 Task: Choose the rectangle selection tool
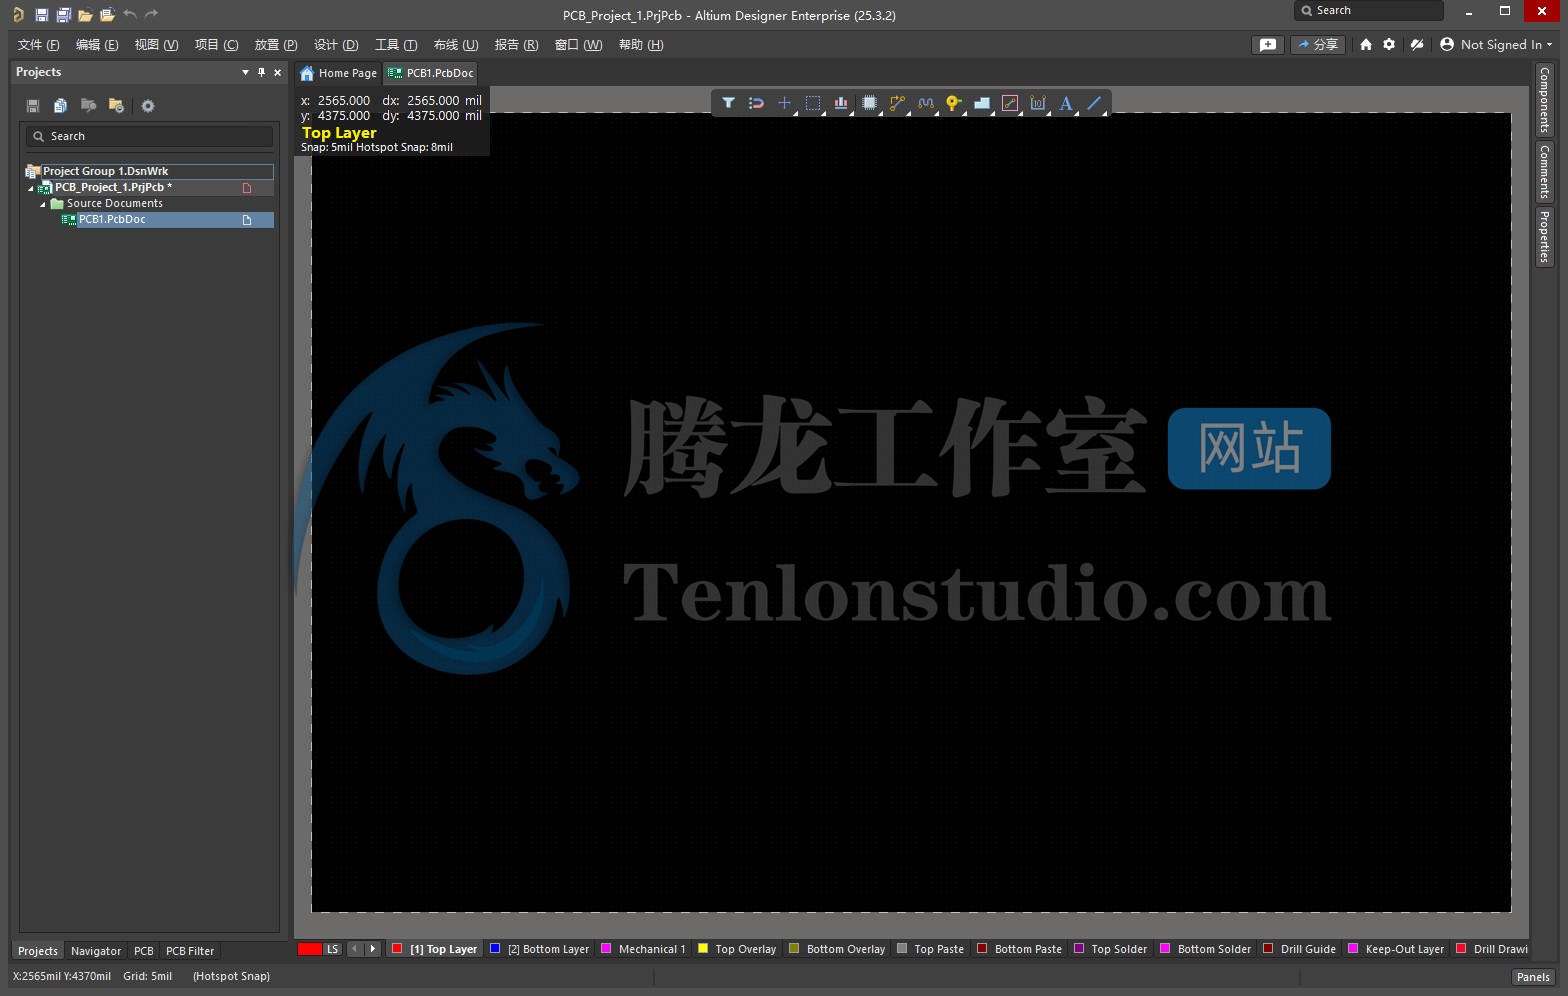[813, 103]
